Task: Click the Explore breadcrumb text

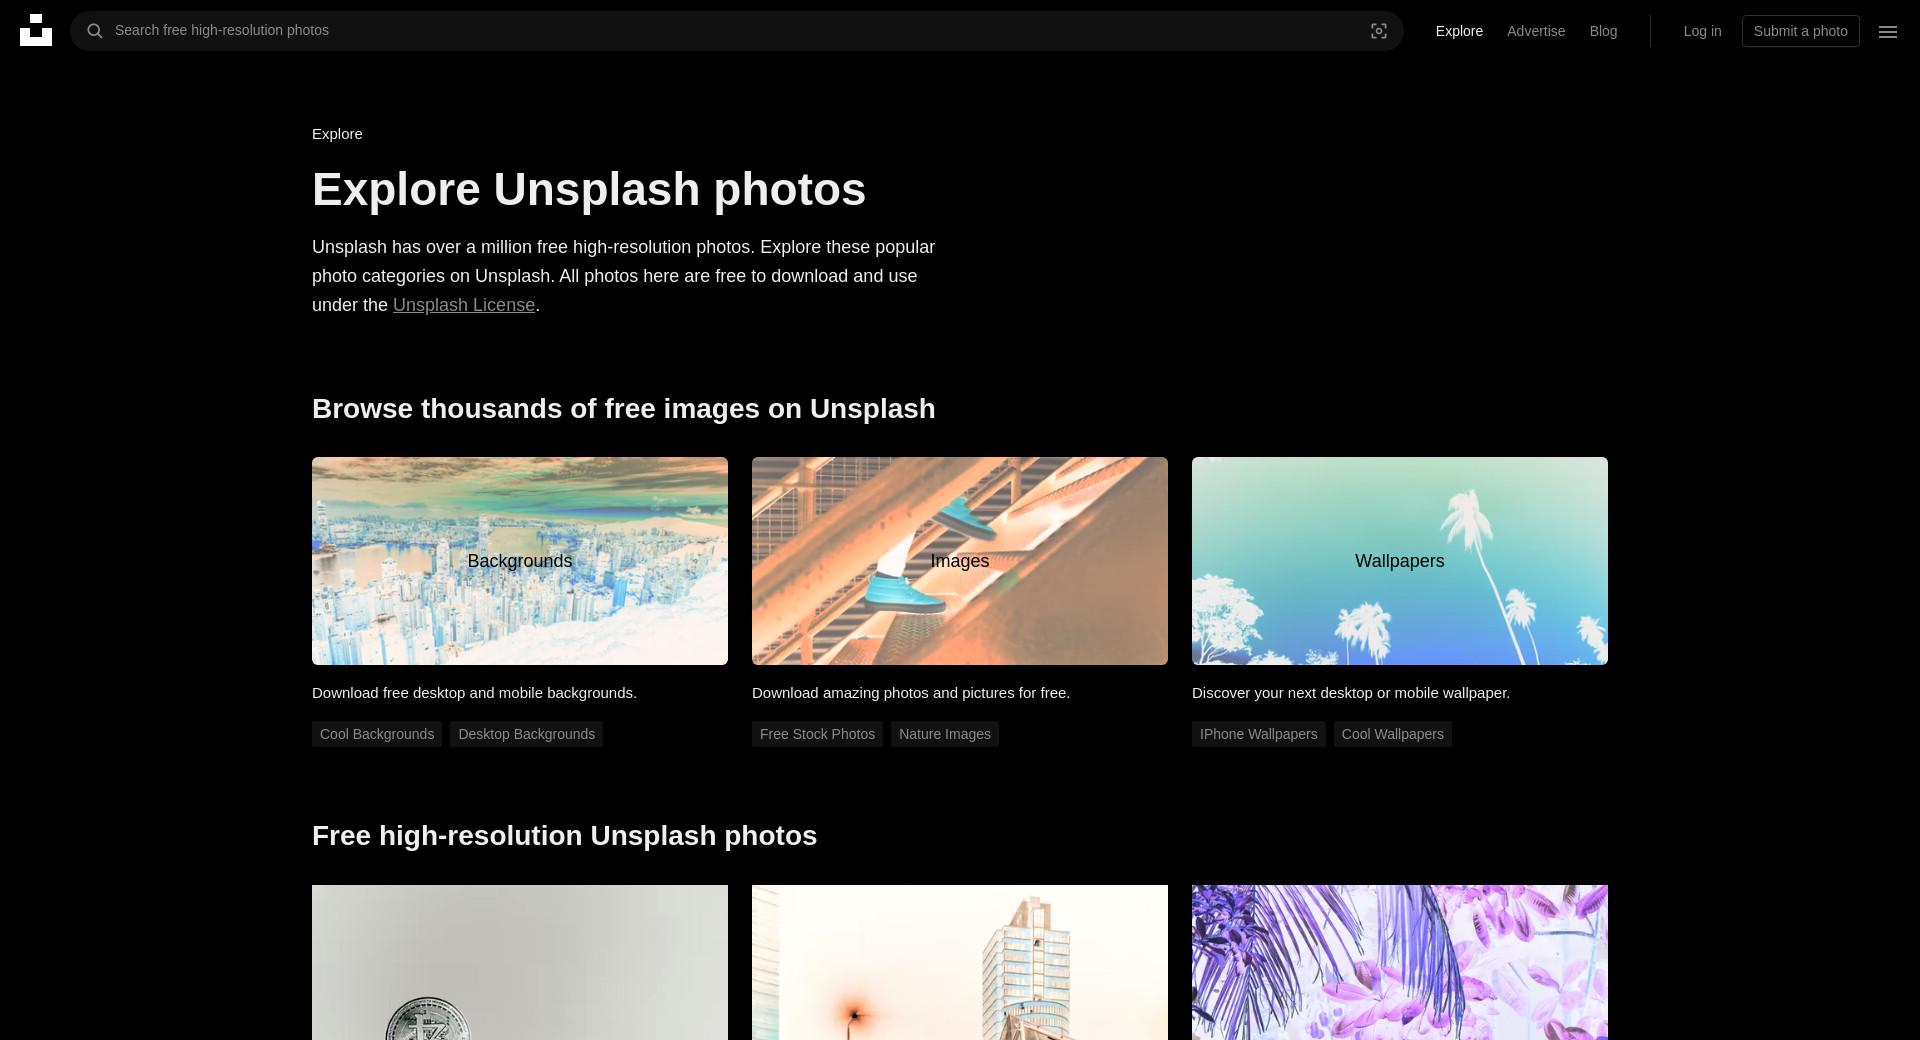Action: [x=337, y=134]
